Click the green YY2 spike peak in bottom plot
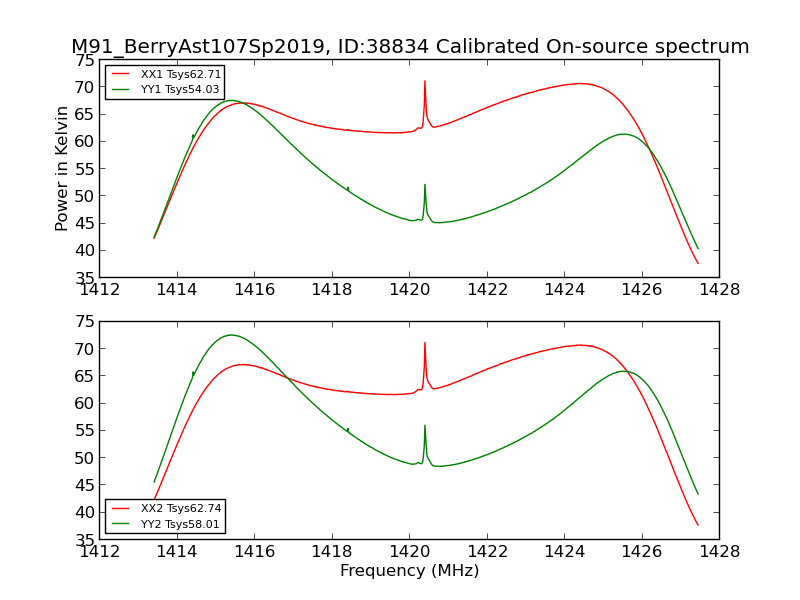This screenshot has height=600, width=800. (424, 426)
